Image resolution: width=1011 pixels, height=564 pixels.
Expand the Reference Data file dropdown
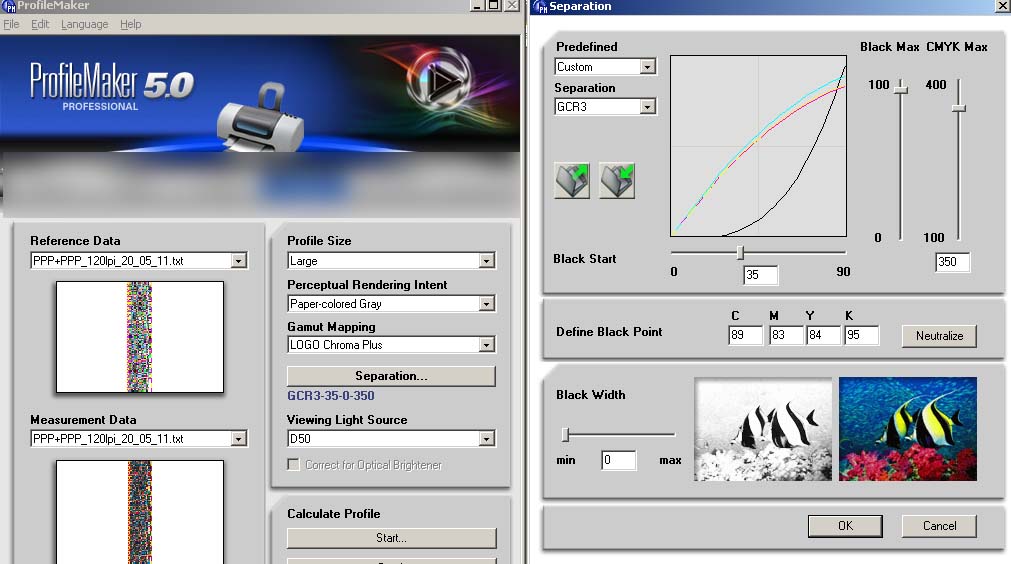tap(239, 260)
